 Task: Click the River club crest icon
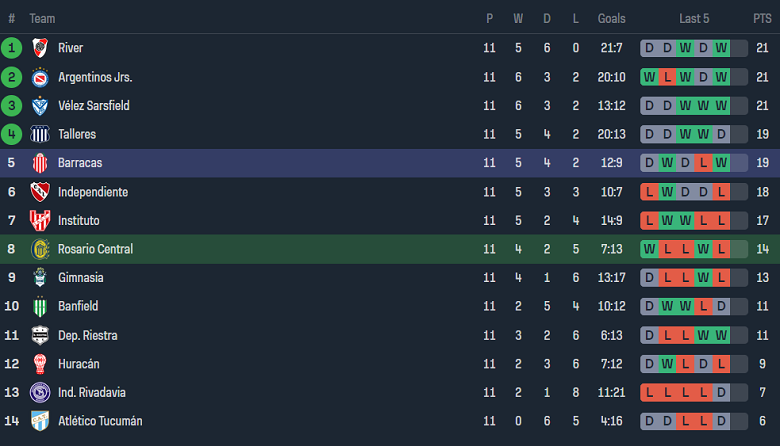(40, 48)
